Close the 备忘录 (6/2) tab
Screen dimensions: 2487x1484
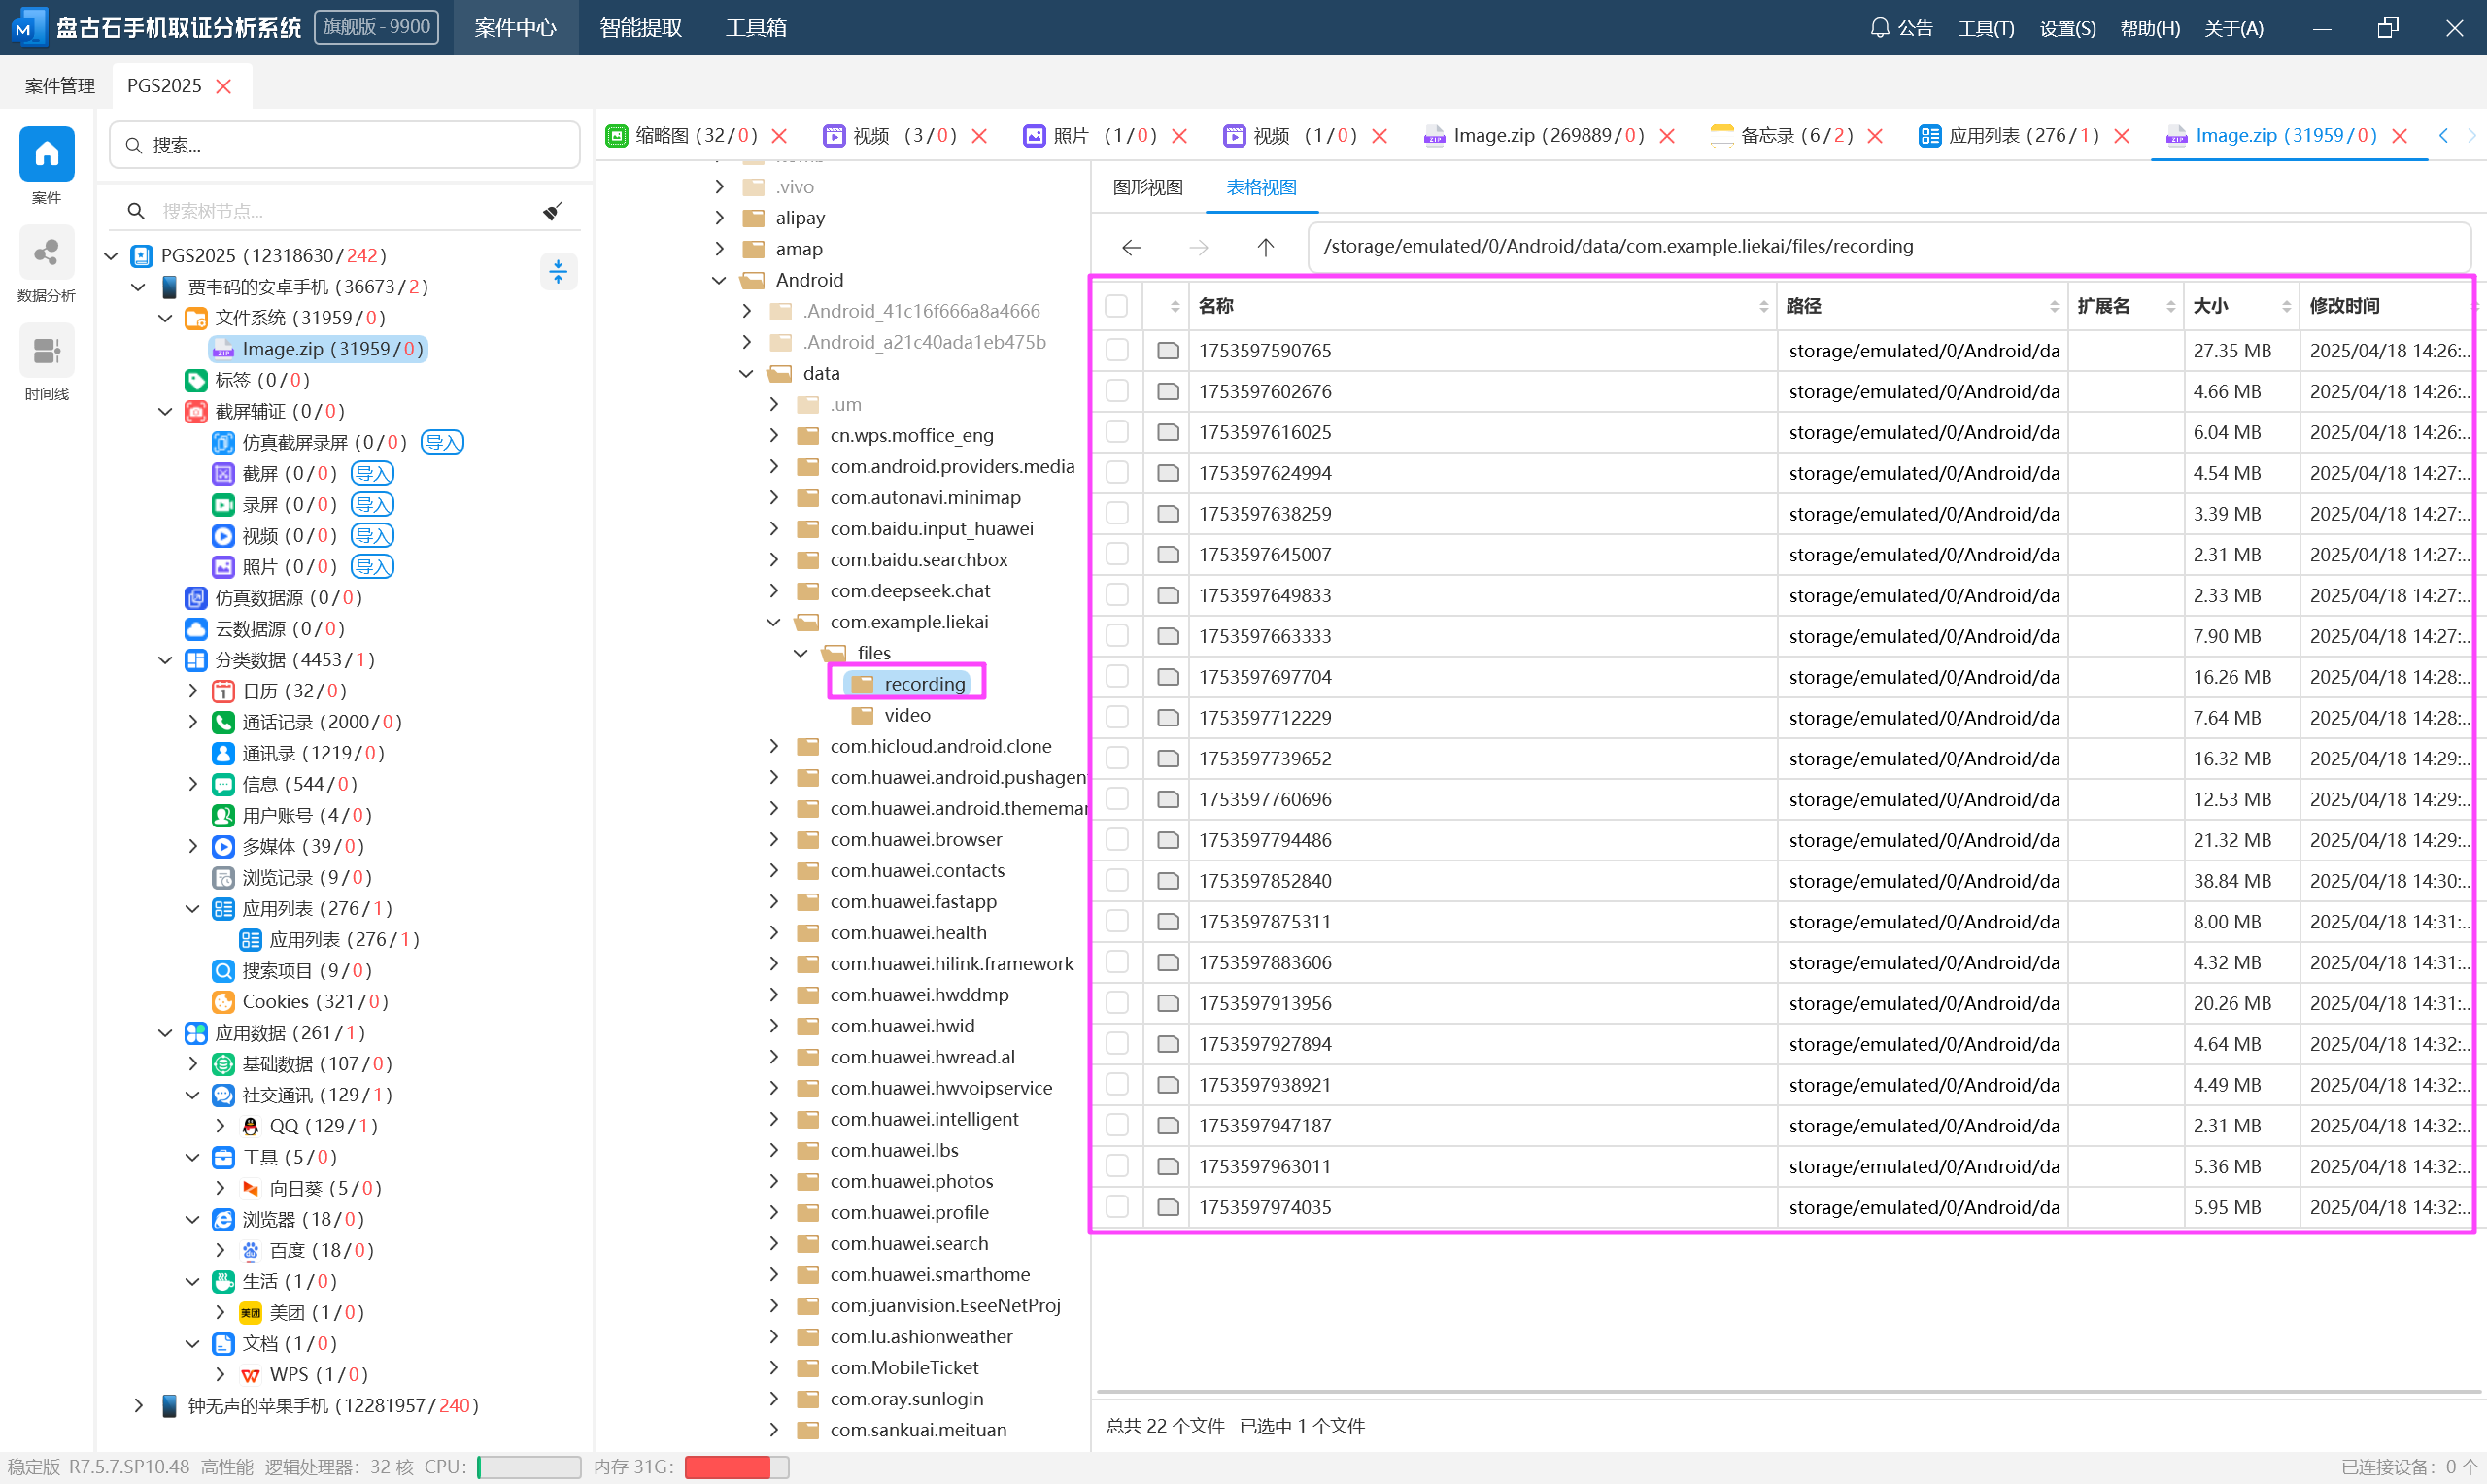(1875, 136)
